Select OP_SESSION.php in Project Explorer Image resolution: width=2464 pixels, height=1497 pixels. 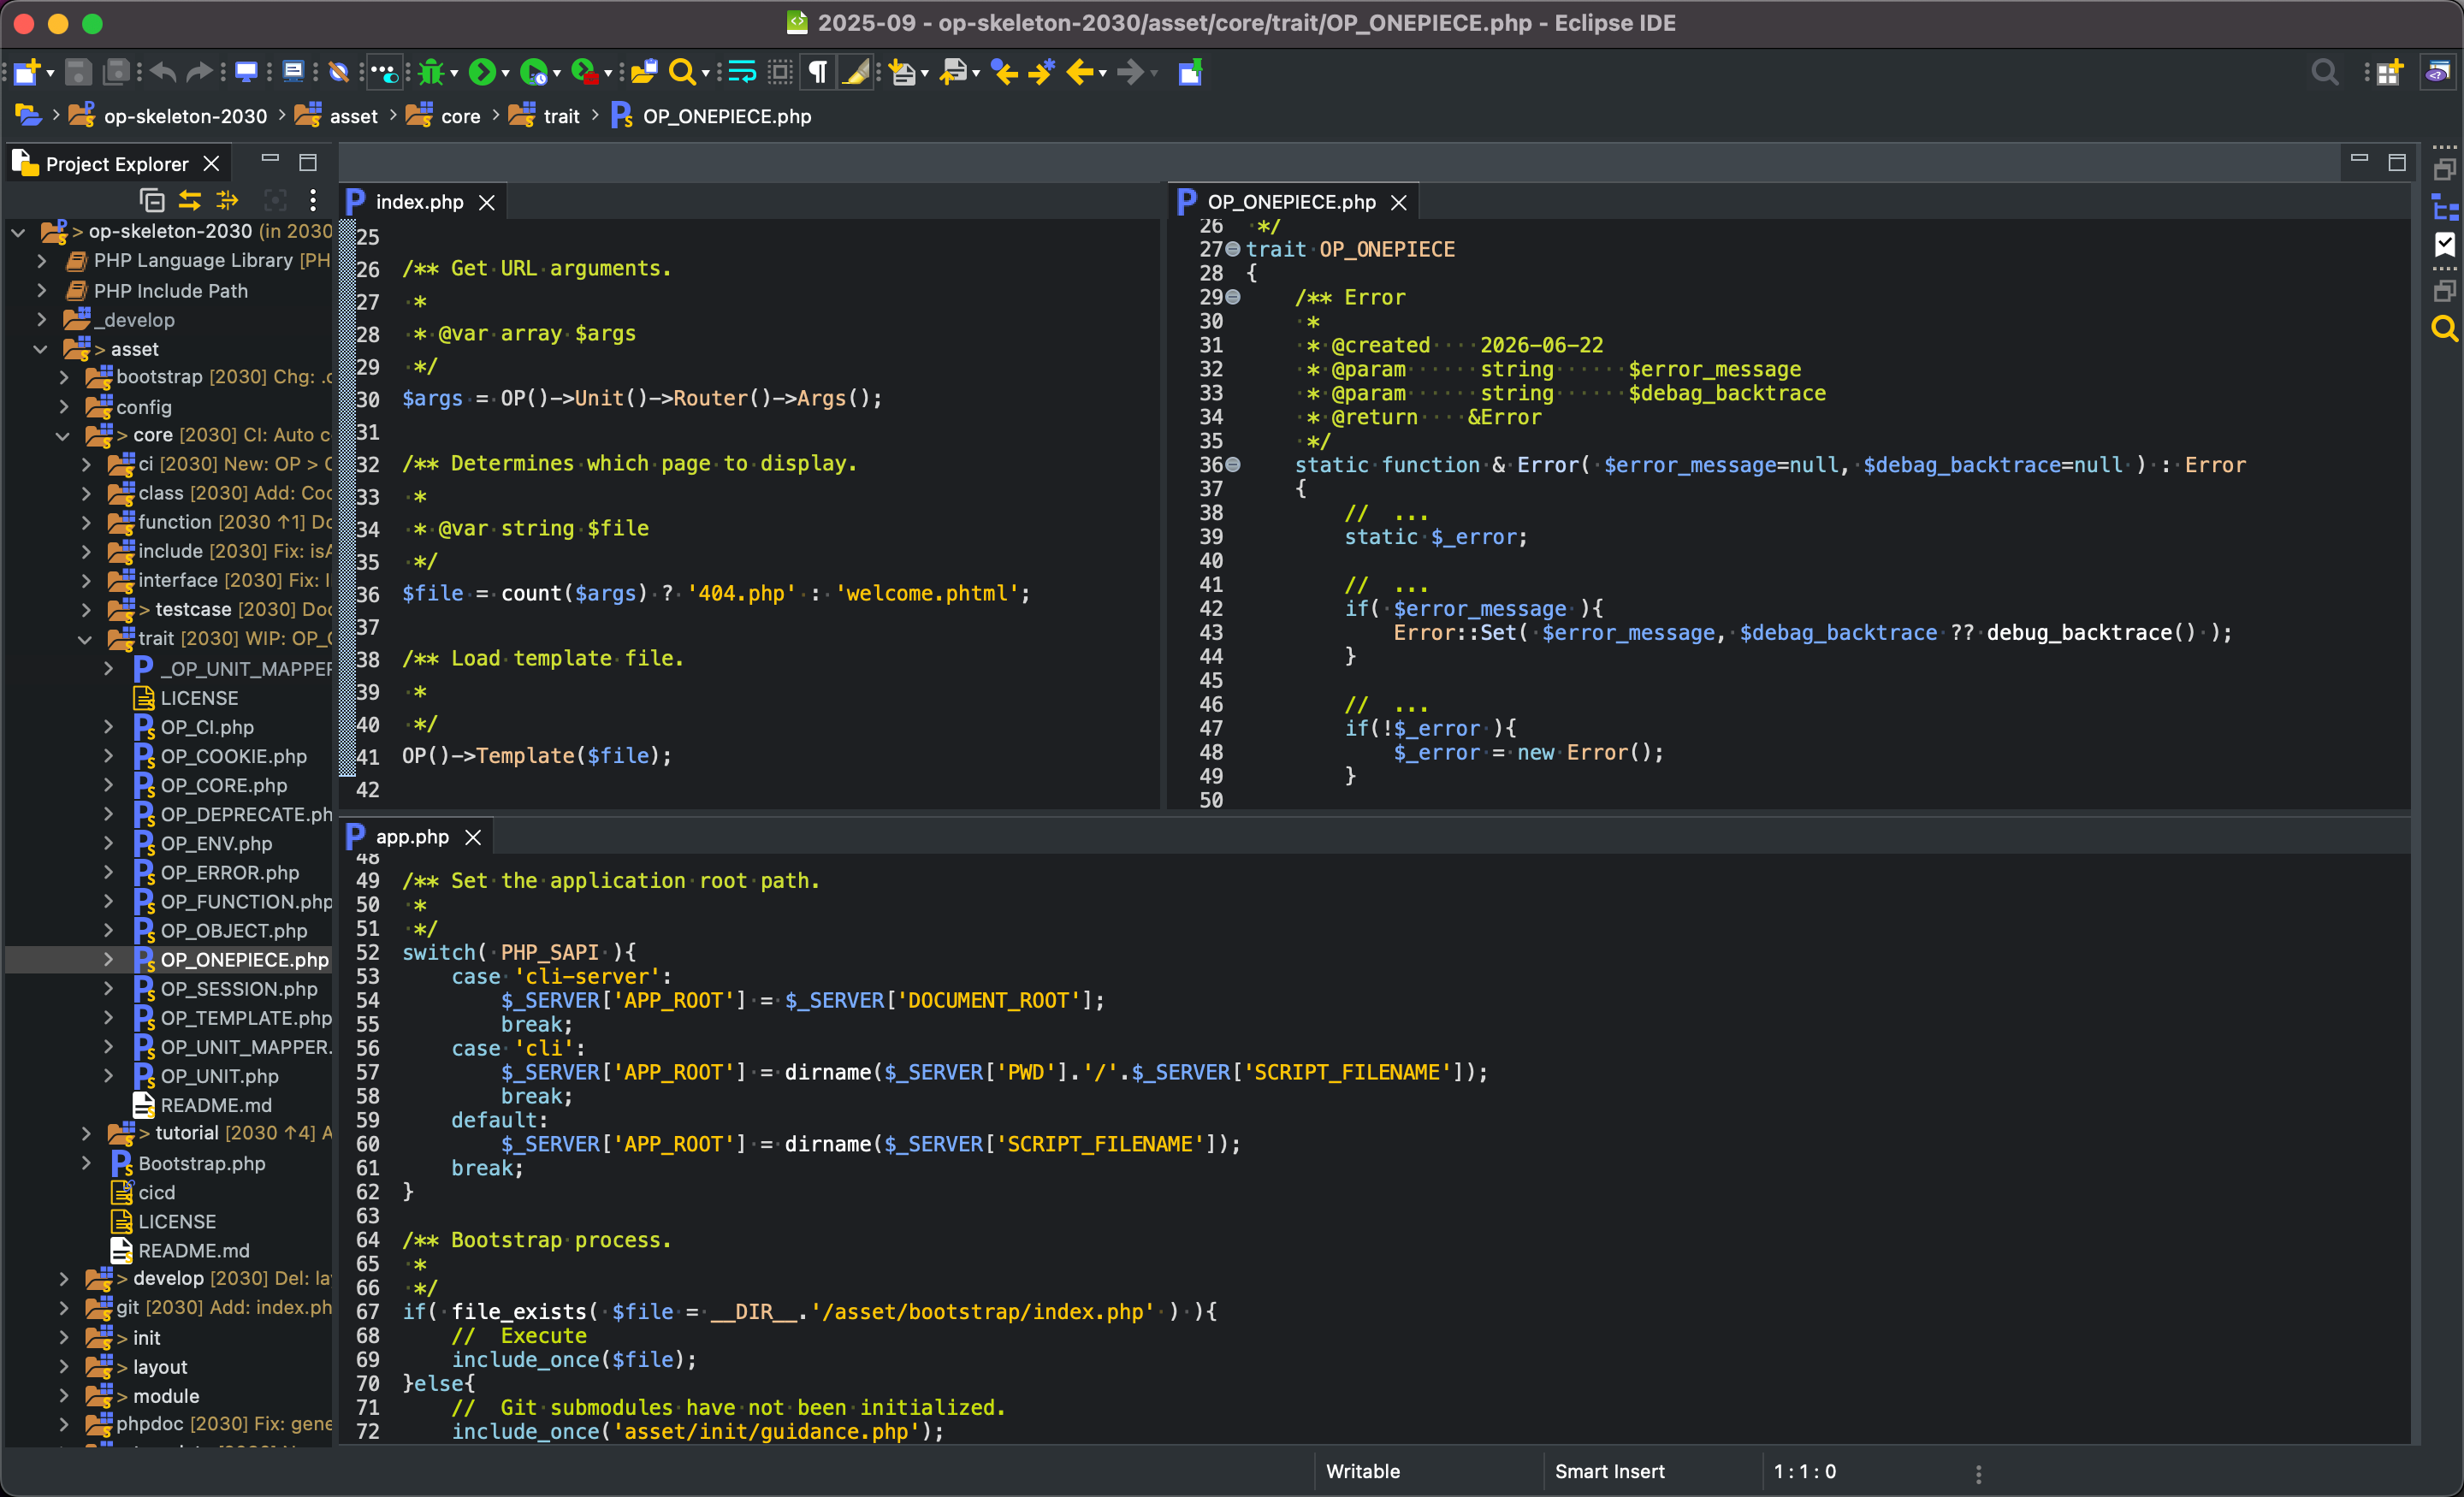pyautogui.click(x=238, y=989)
